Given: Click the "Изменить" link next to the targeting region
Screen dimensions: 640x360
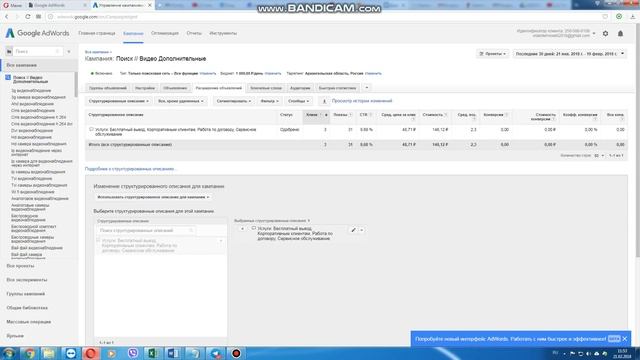Looking at the screenshot, I should 373,73.
